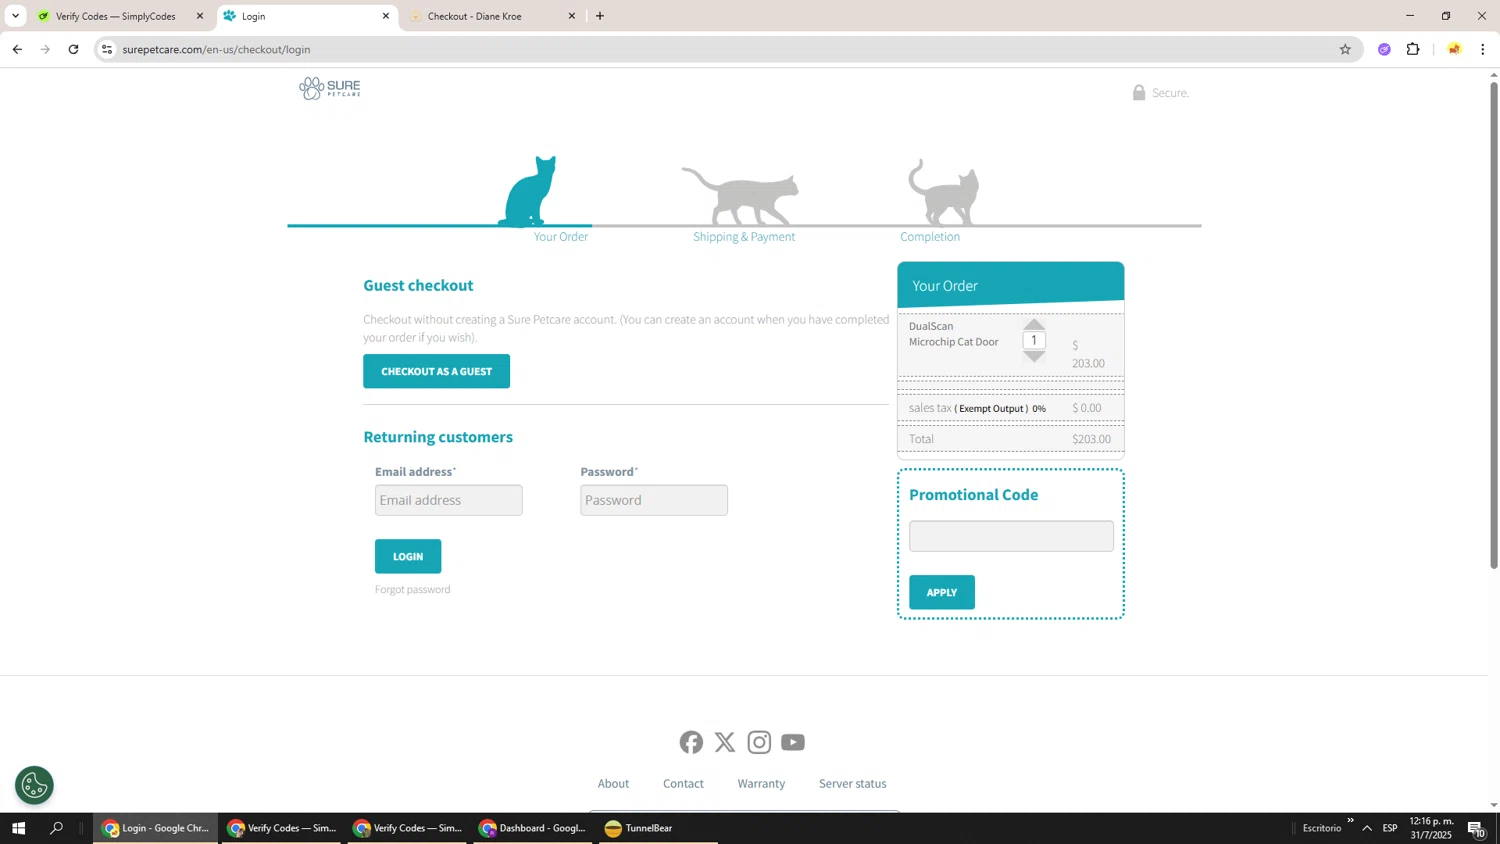The width and height of the screenshot is (1500, 844).
Task: Click the Secure padlock icon
Action: pyautogui.click(x=1138, y=92)
